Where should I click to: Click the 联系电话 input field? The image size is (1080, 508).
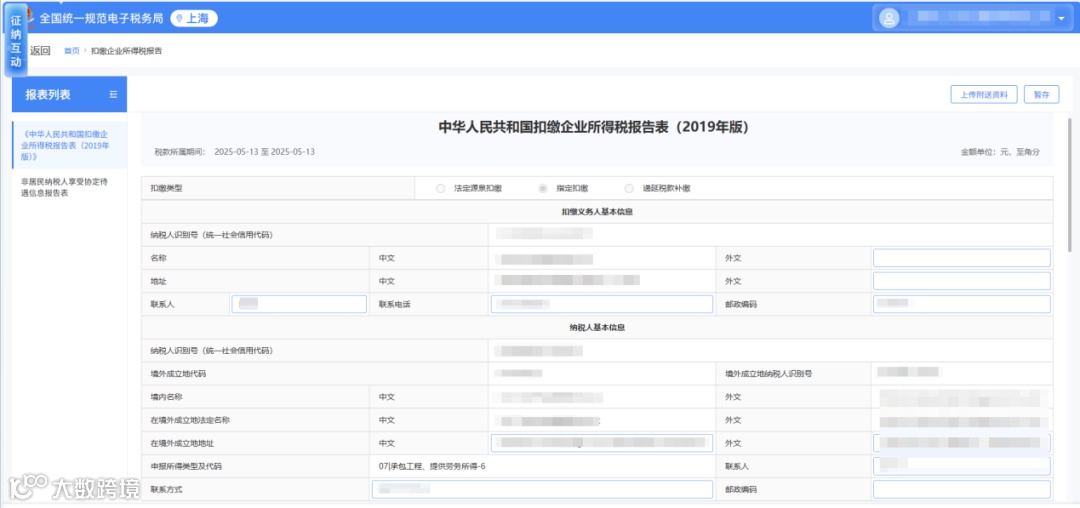click(x=601, y=304)
